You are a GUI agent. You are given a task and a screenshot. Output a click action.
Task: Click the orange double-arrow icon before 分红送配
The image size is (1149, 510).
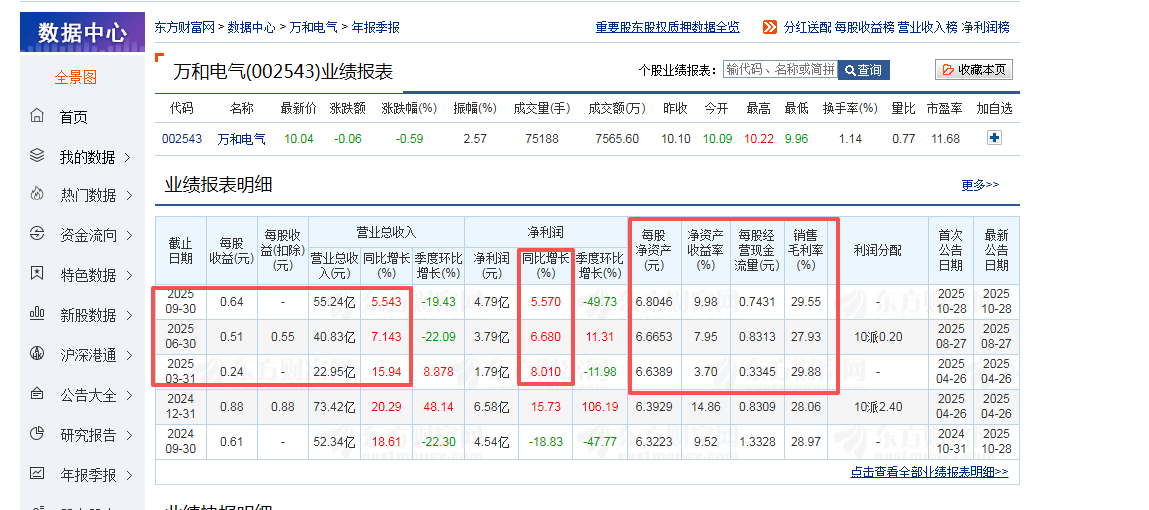click(769, 28)
